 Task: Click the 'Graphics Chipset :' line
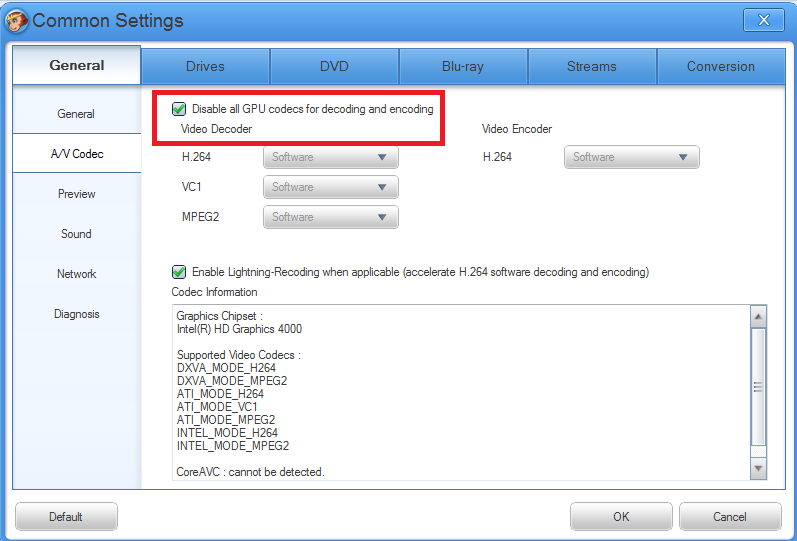click(220, 316)
